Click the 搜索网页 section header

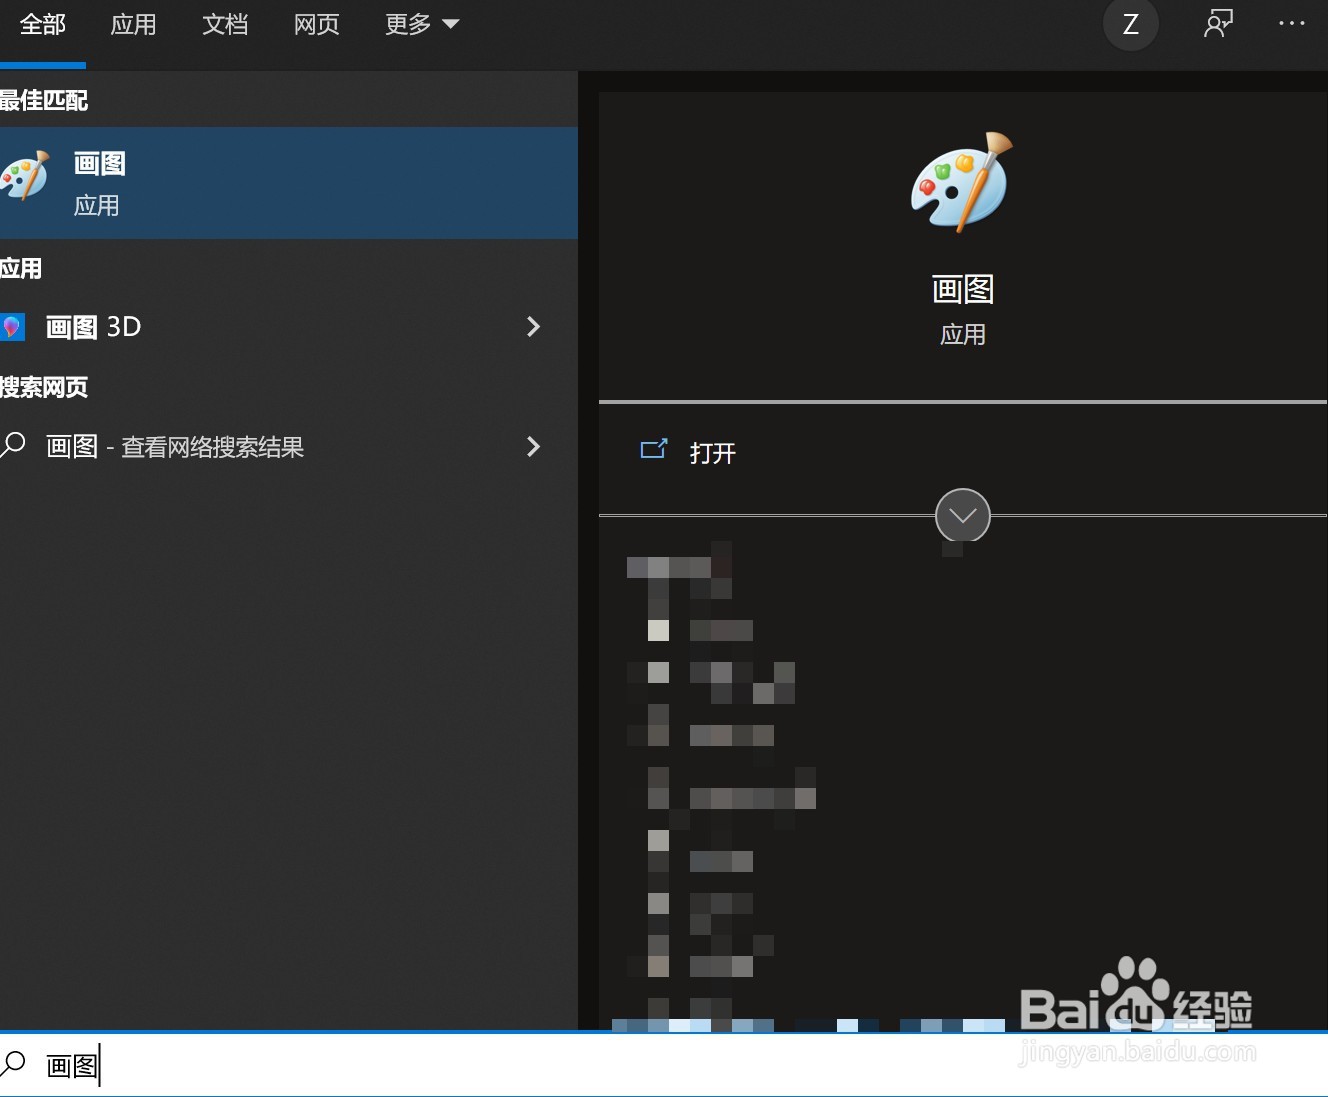[x=43, y=387]
